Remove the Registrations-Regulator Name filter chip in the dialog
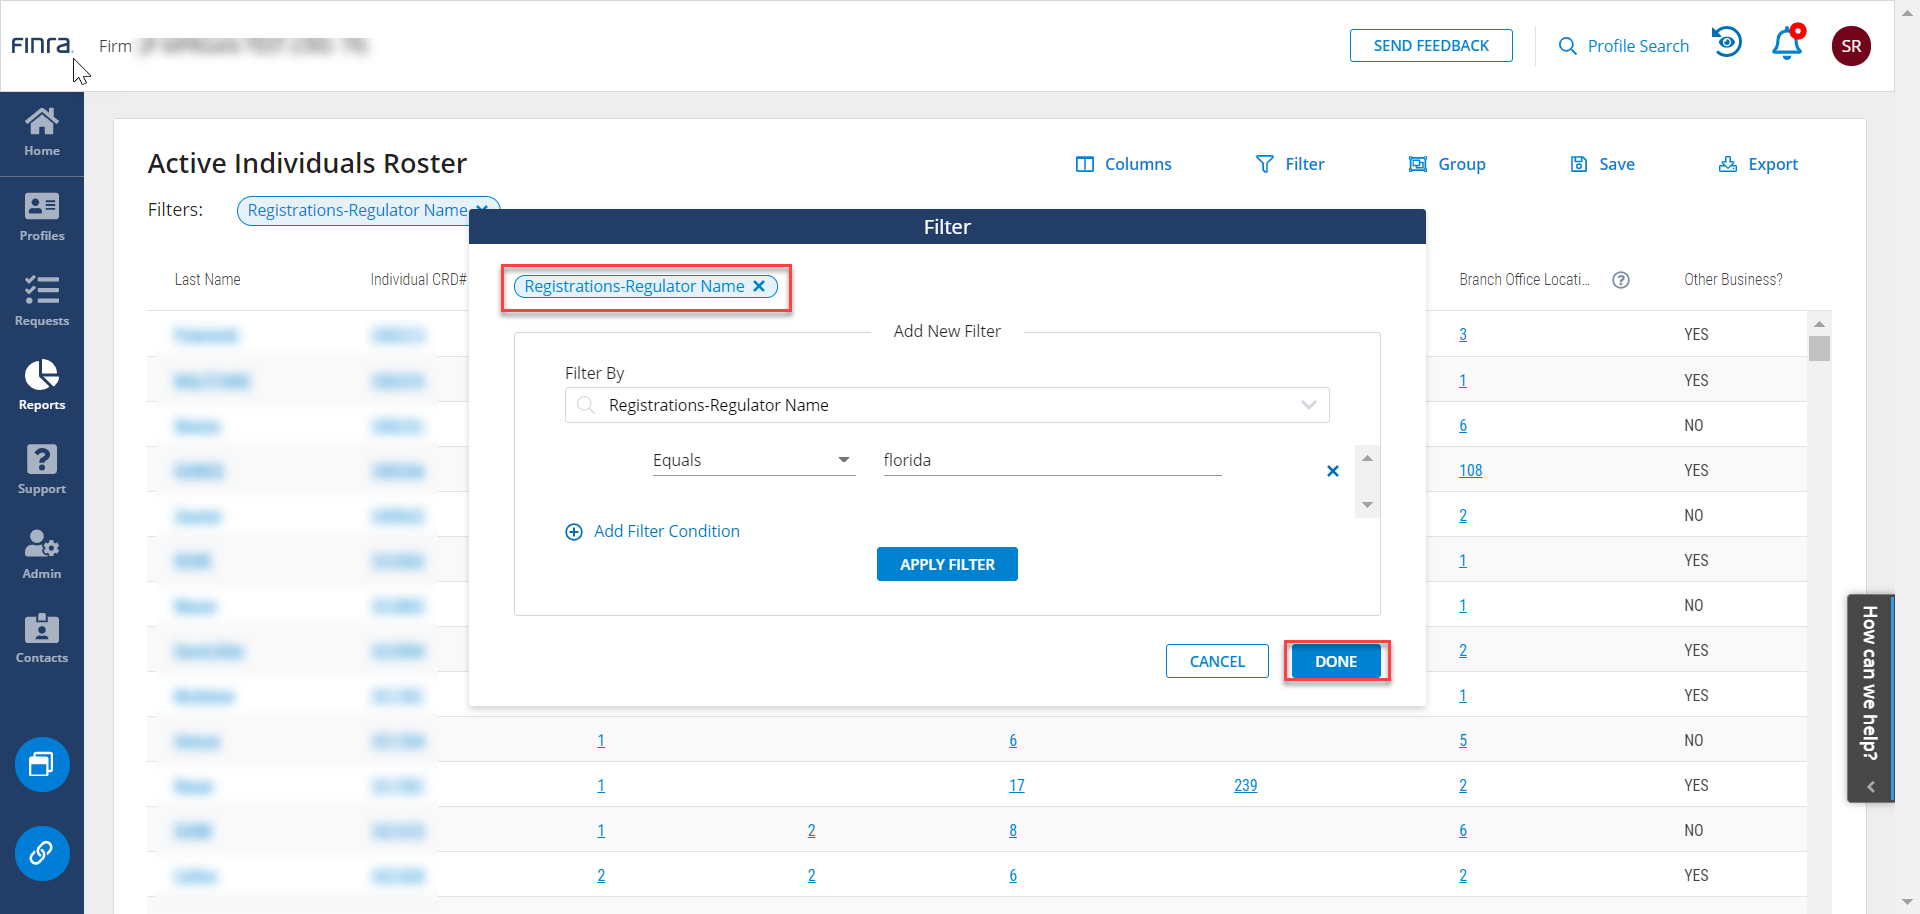The image size is (1920, 914). pyautogui.click(x=759, y=286)
